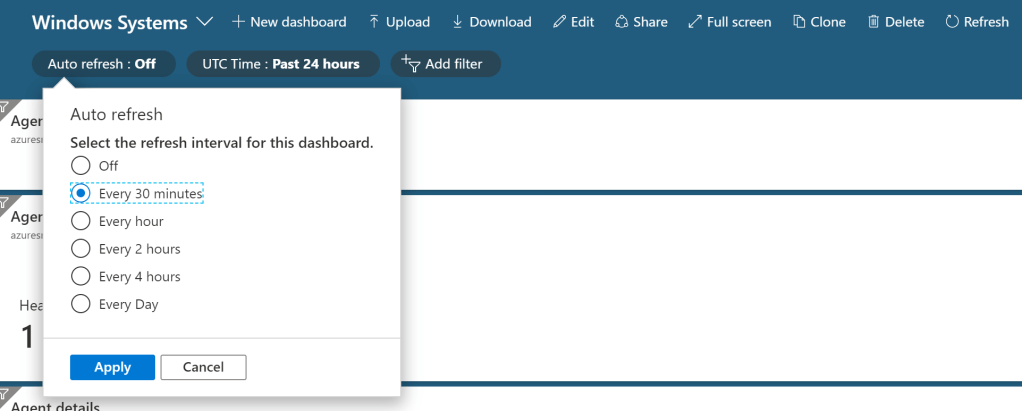This screenshot has width=1022, height=411.
Task: Click the Download arrow icon
Action: [x=457, y=22]
